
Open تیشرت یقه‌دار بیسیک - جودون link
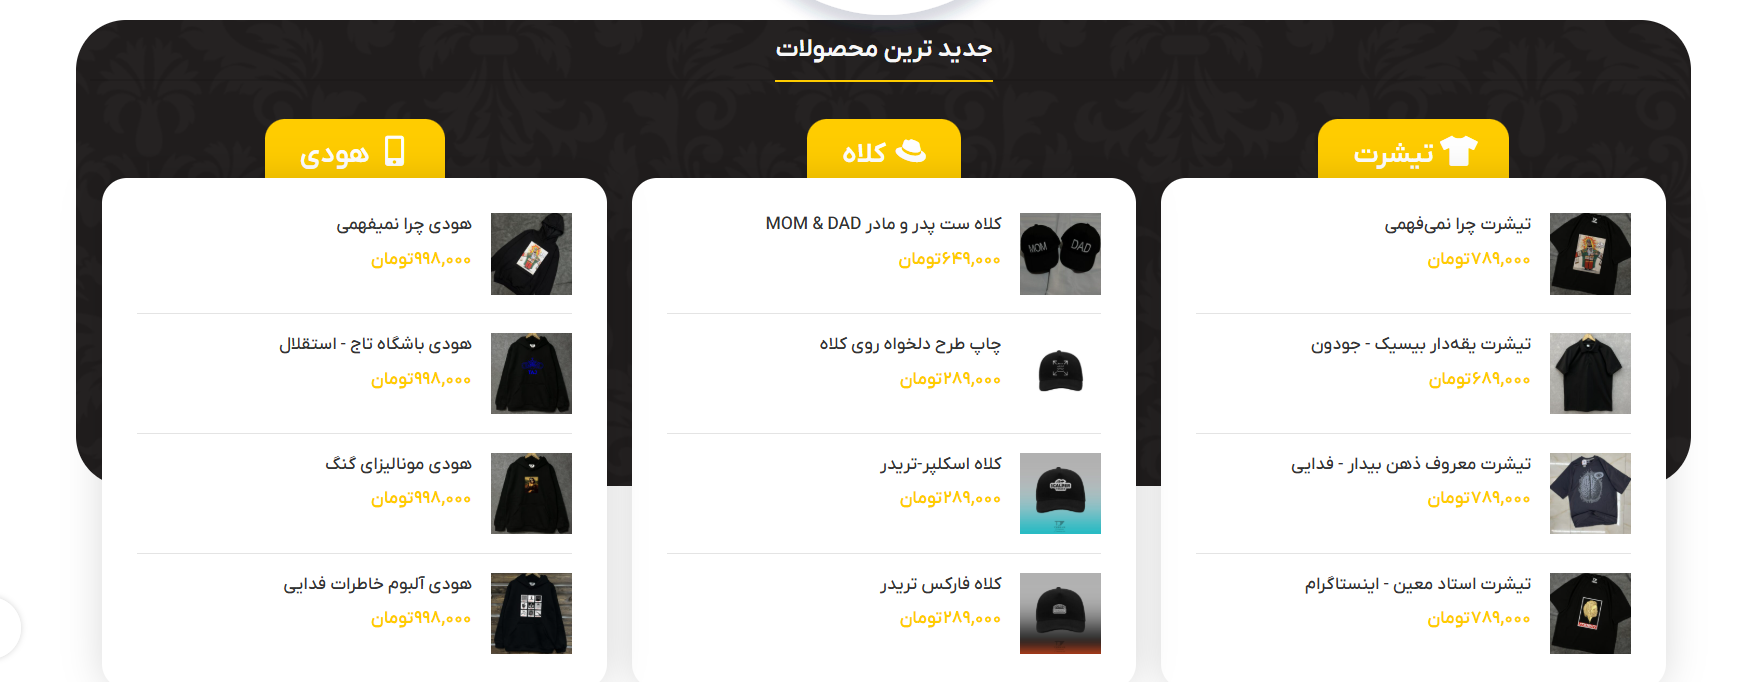tap(1421, 344)
